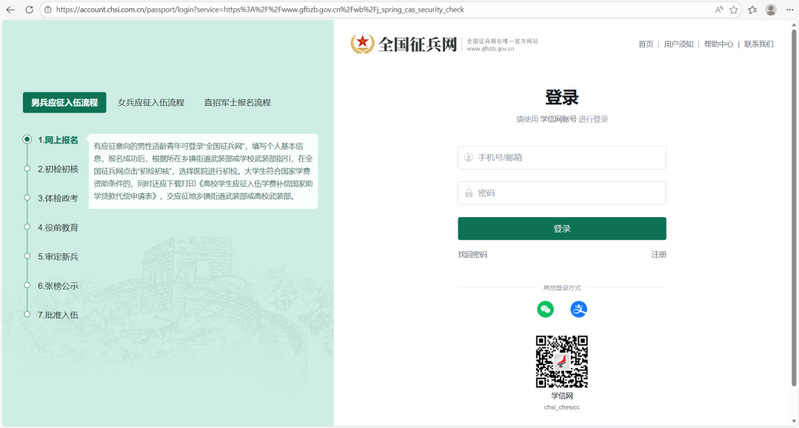
Task: Click the 全国征兵网 star emblem logo
Action: tap(362, 44)
